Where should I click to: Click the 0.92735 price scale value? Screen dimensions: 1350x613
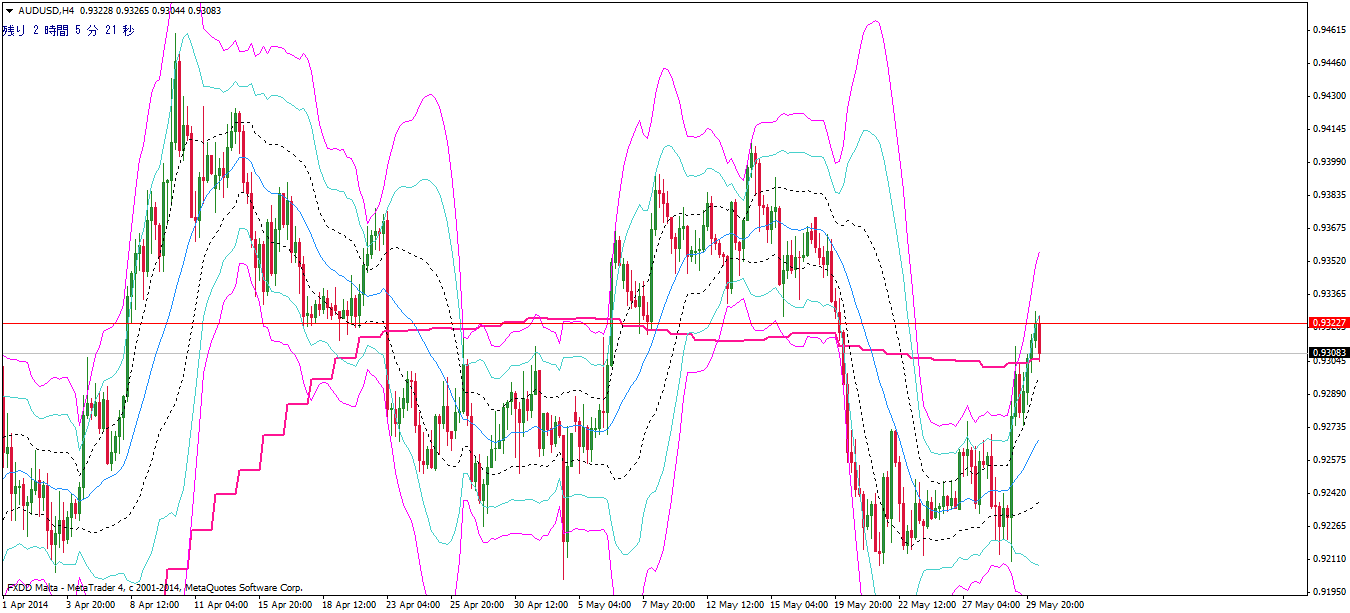[x=1329, y=427]
